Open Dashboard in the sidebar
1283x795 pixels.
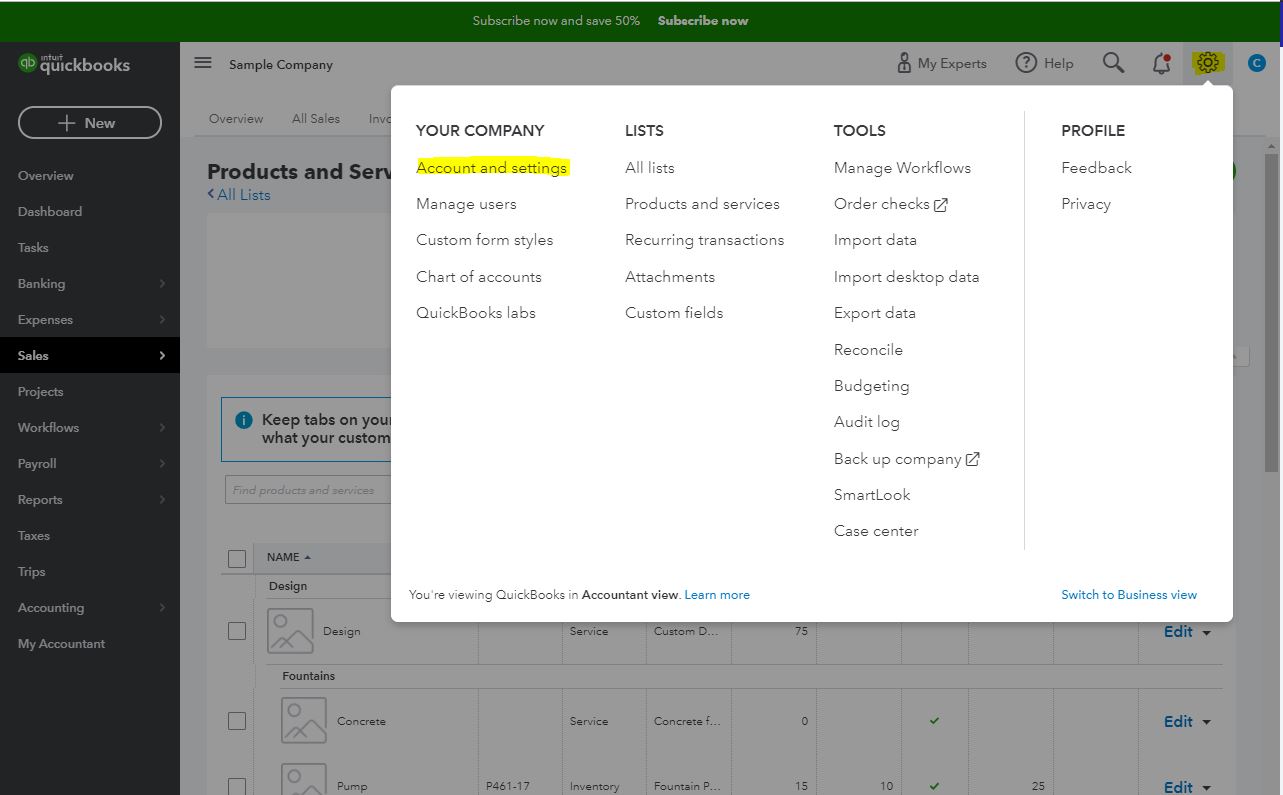(50, 212)
